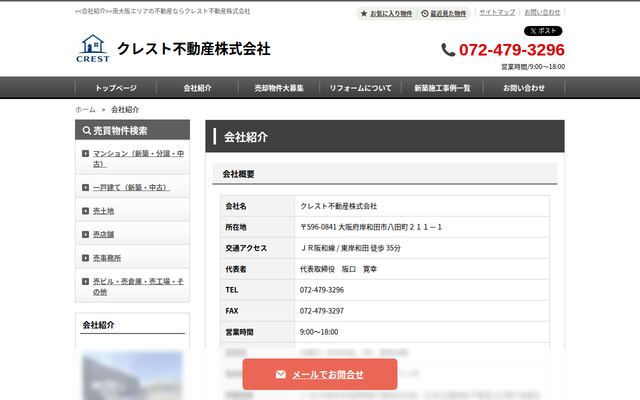640x400 pixels.
Task: Click the TEL value 072-479-3296 in table
Action: click(322, 290)
